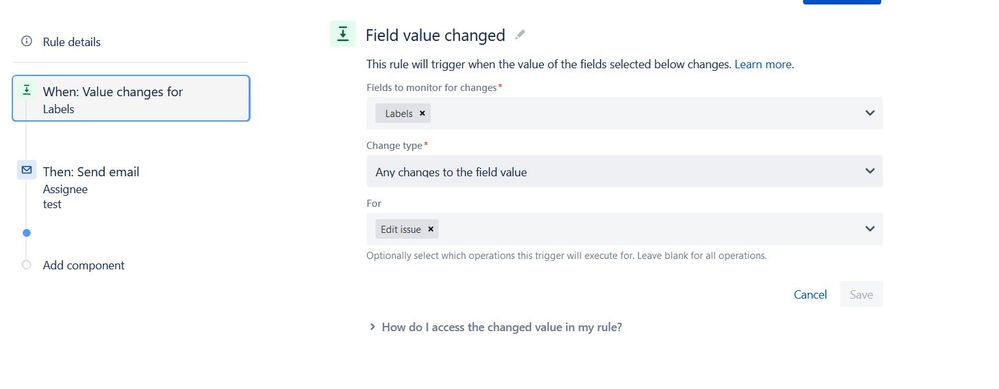Image resolution: width=999 pixels, height=389 pixels.
Task: Click the green Field value changed trigger icon
Action: click(x=343, y=34)
